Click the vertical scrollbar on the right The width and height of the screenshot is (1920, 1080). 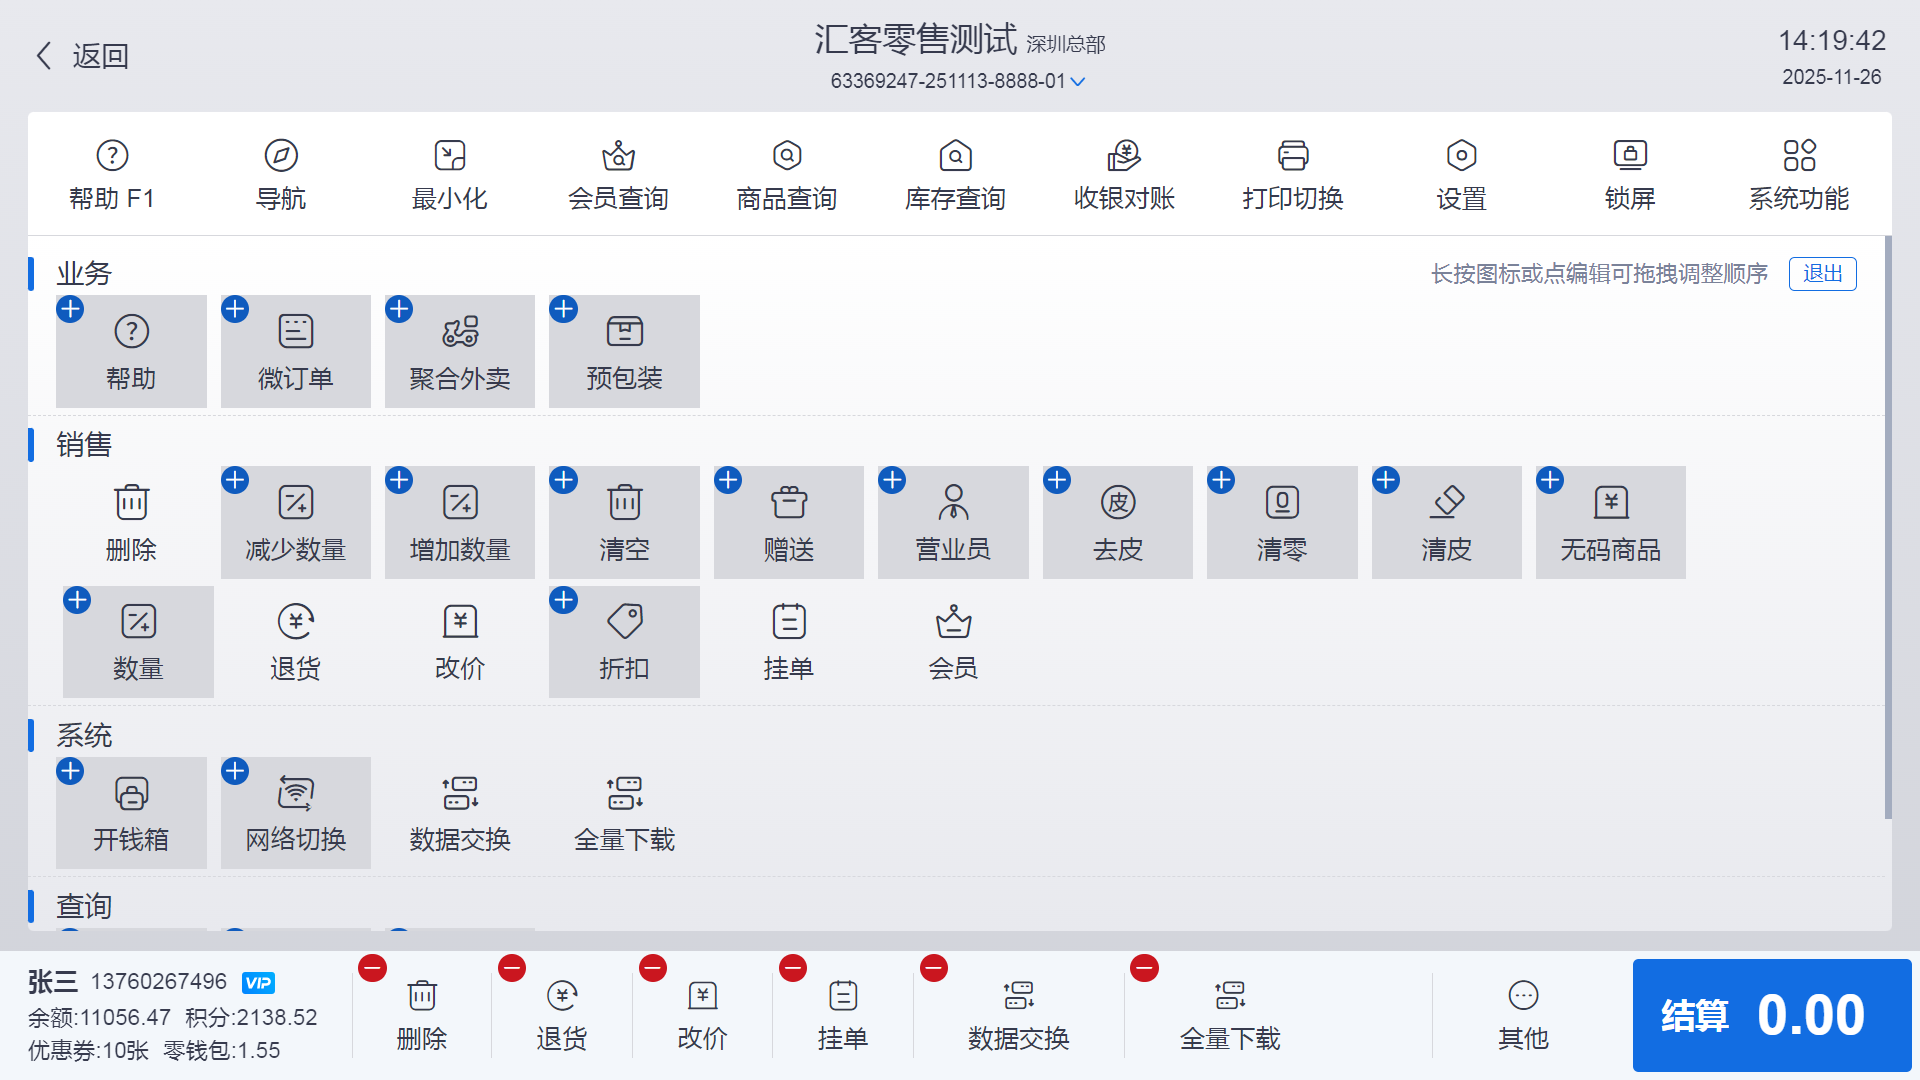[1887, 527]
